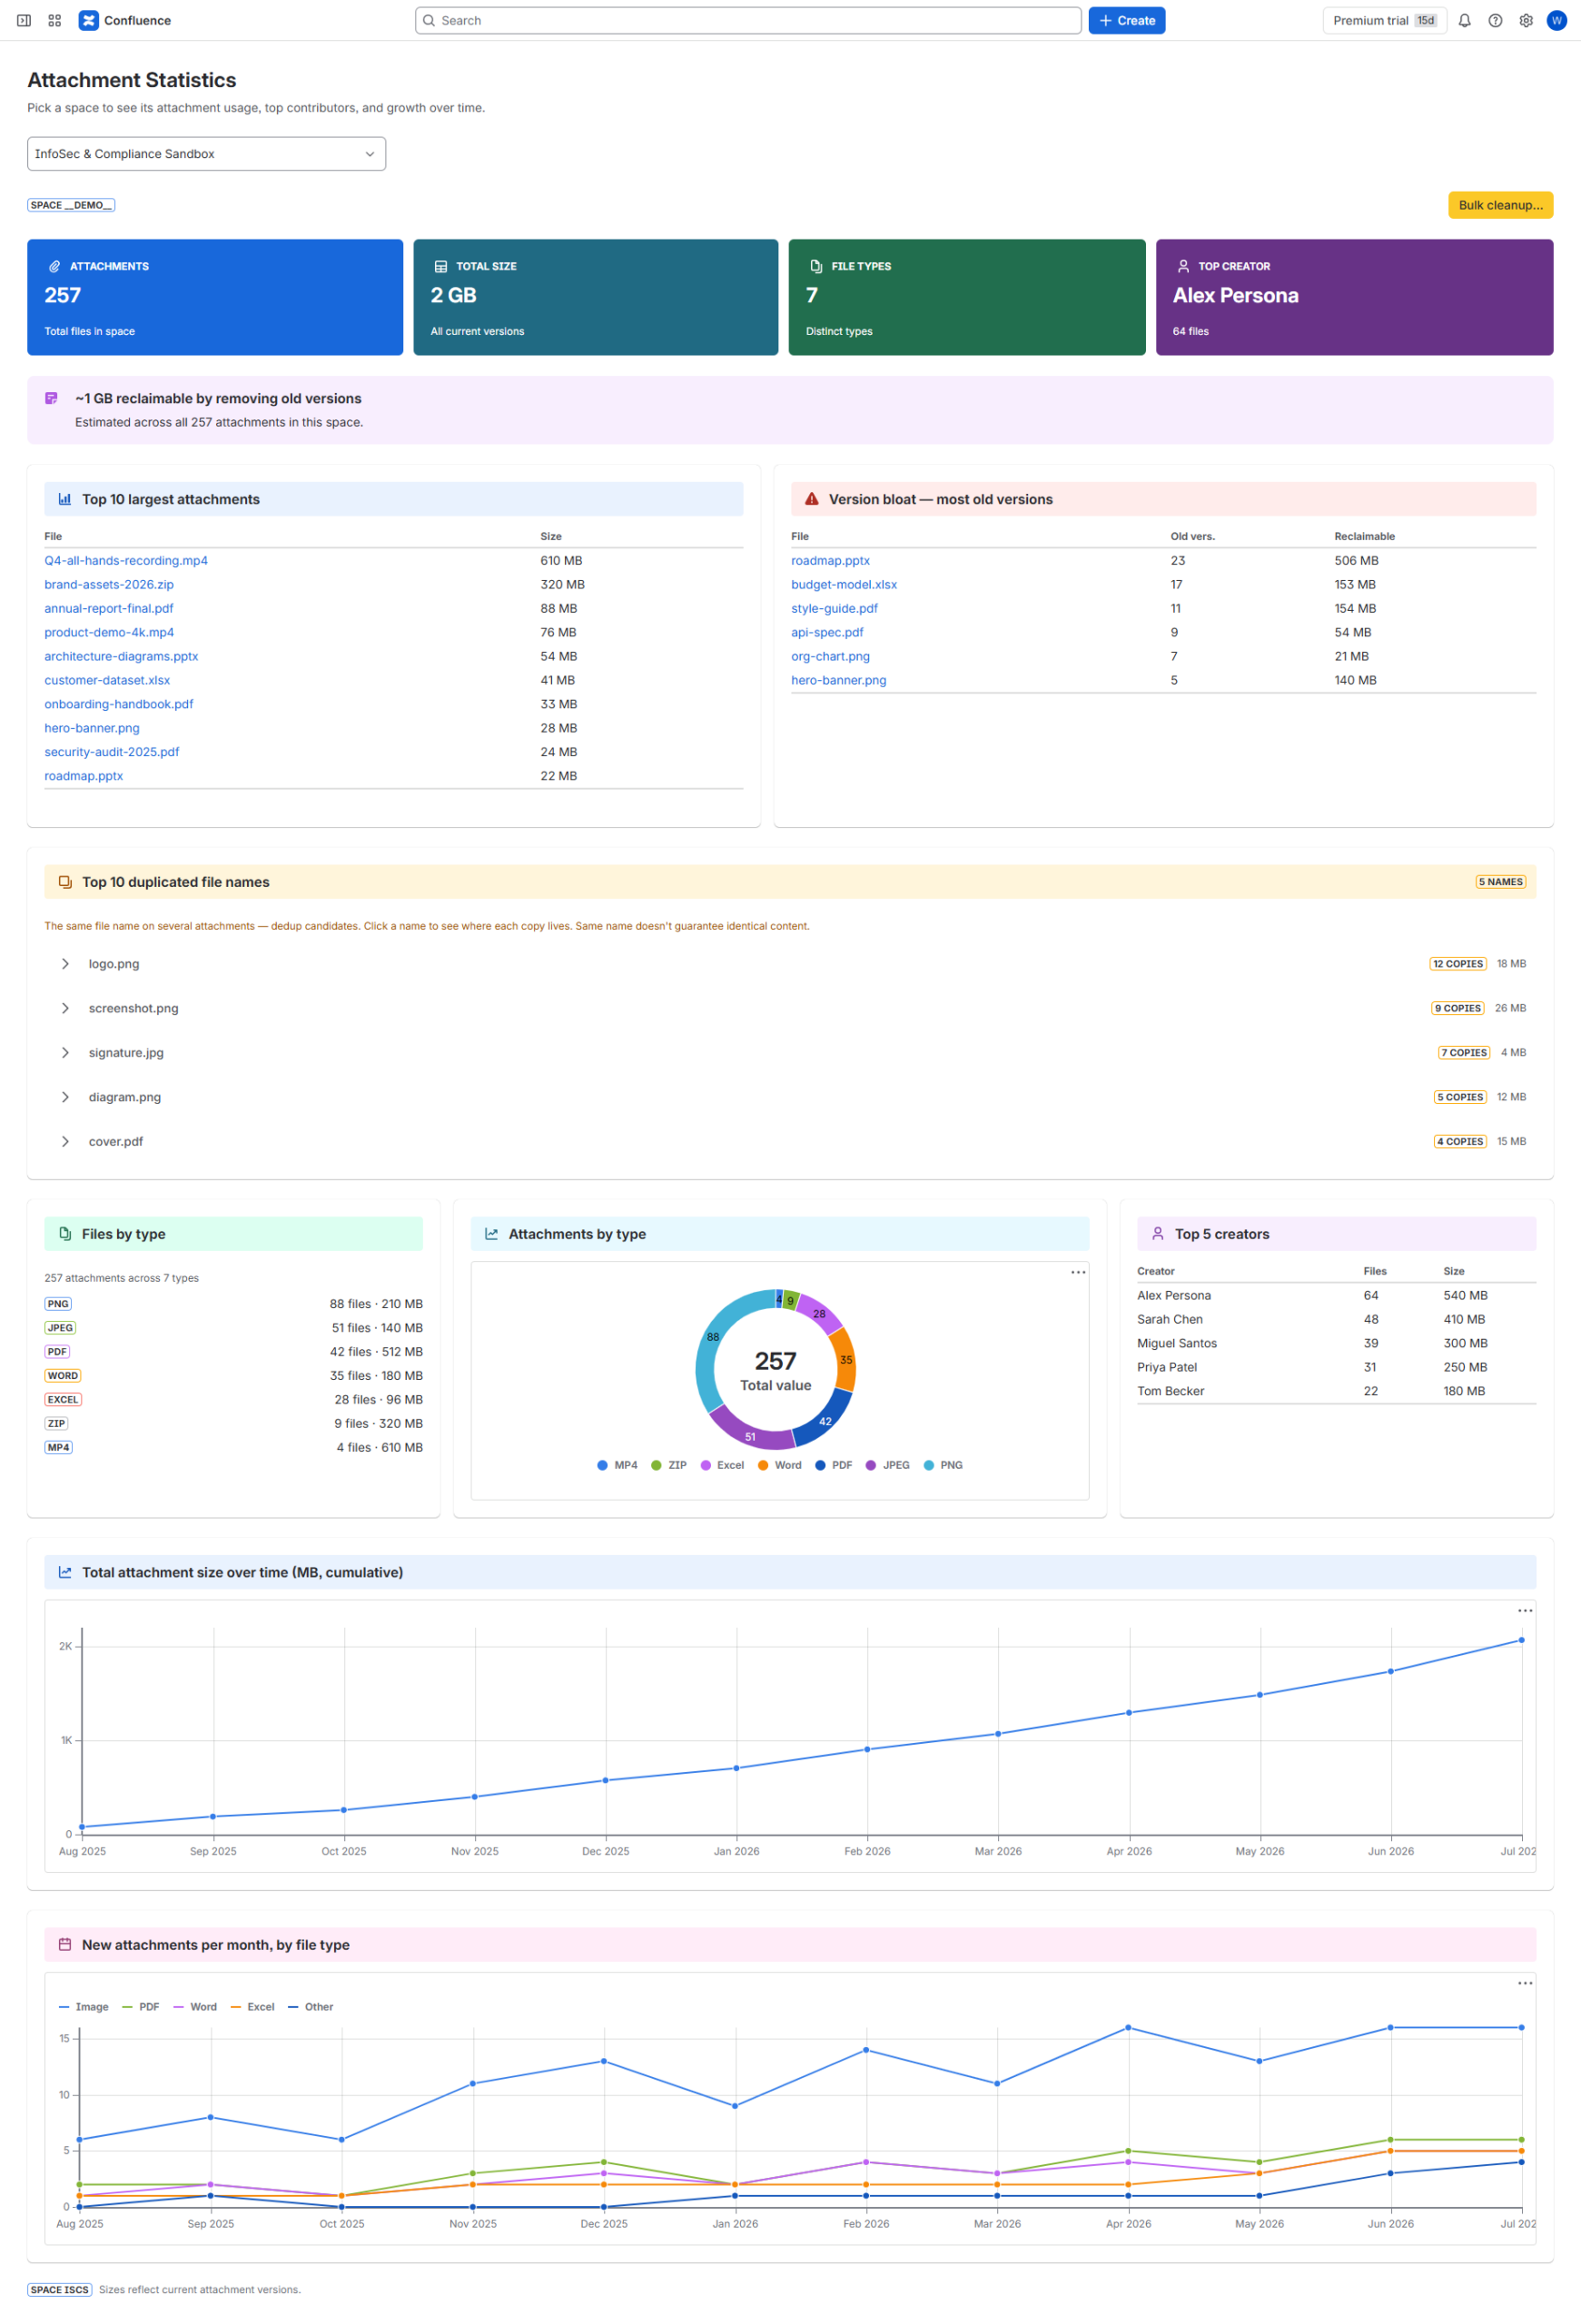Click the Confluence logo icon
Image resolution: width=1581 pixels, height=2324 pixels.
pos(88,20)
